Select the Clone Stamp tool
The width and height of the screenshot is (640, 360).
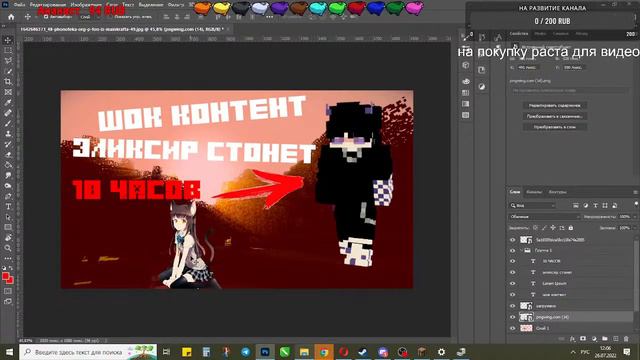[8, 134]
